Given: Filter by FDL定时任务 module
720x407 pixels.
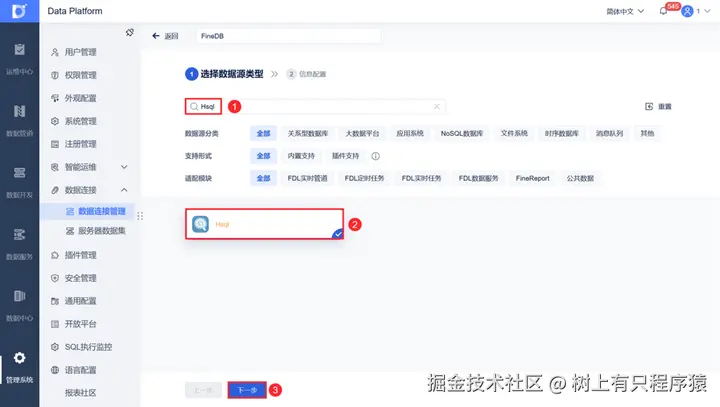Looking at the screenshot, I should pyautogui.click(x=364, y=178).
